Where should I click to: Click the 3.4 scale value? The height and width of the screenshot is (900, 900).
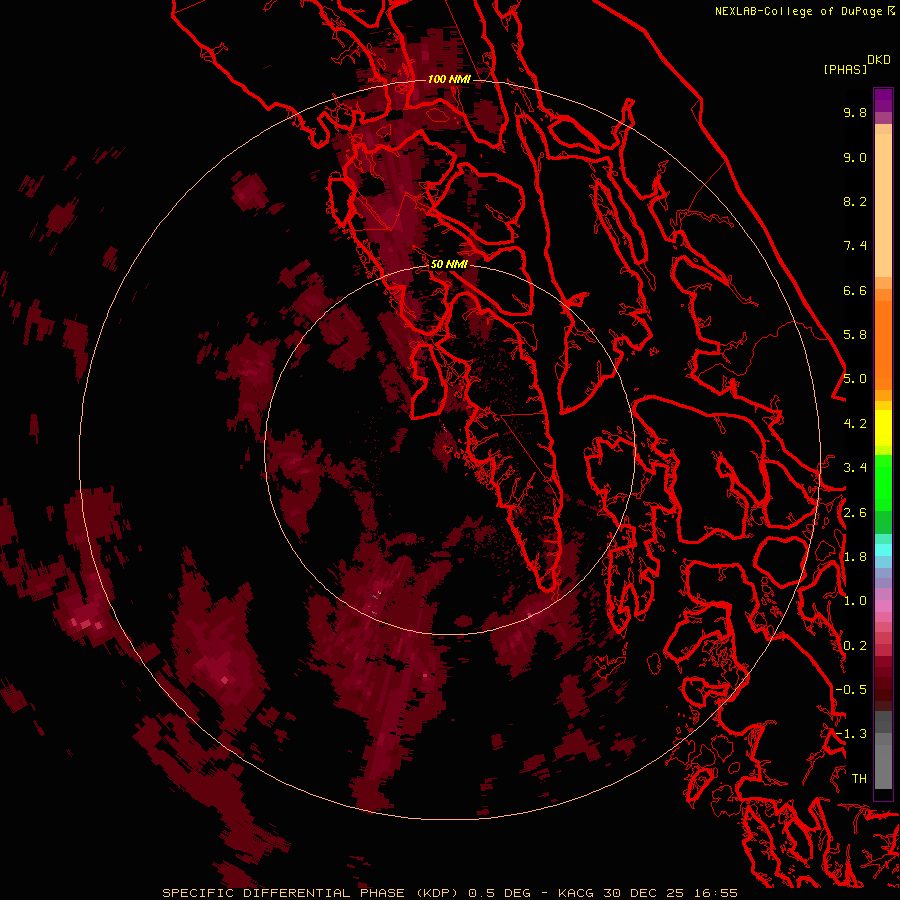click(x=855, y=468)
